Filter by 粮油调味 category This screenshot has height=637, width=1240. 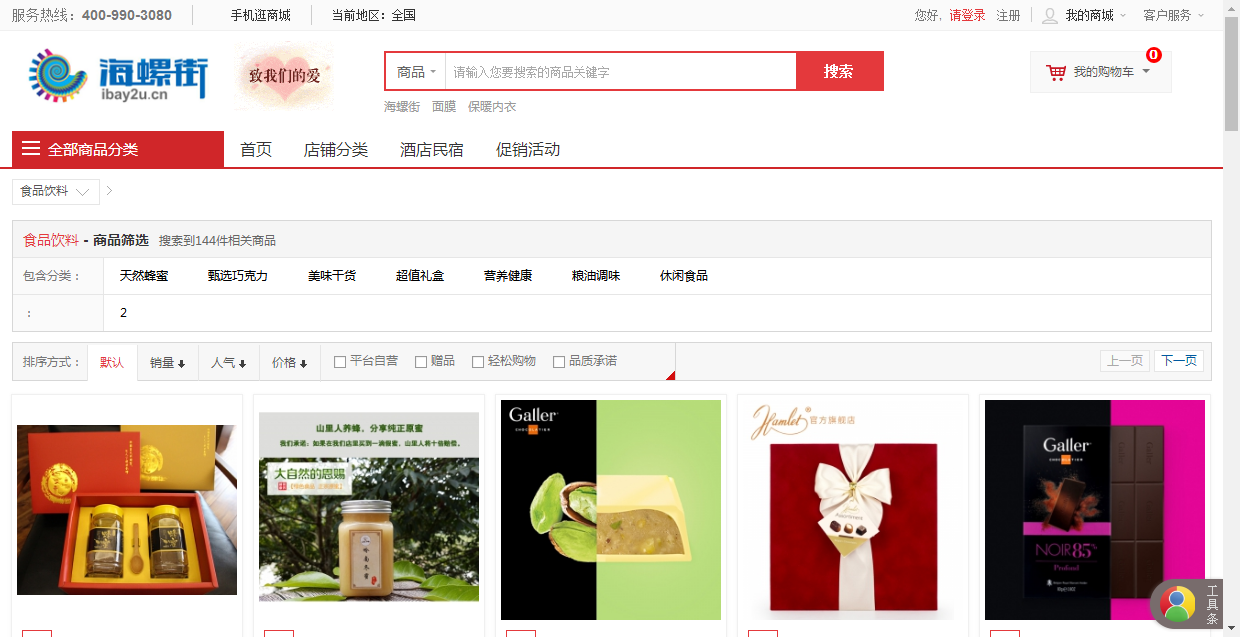pyautogui.click(x=596, y=275)
